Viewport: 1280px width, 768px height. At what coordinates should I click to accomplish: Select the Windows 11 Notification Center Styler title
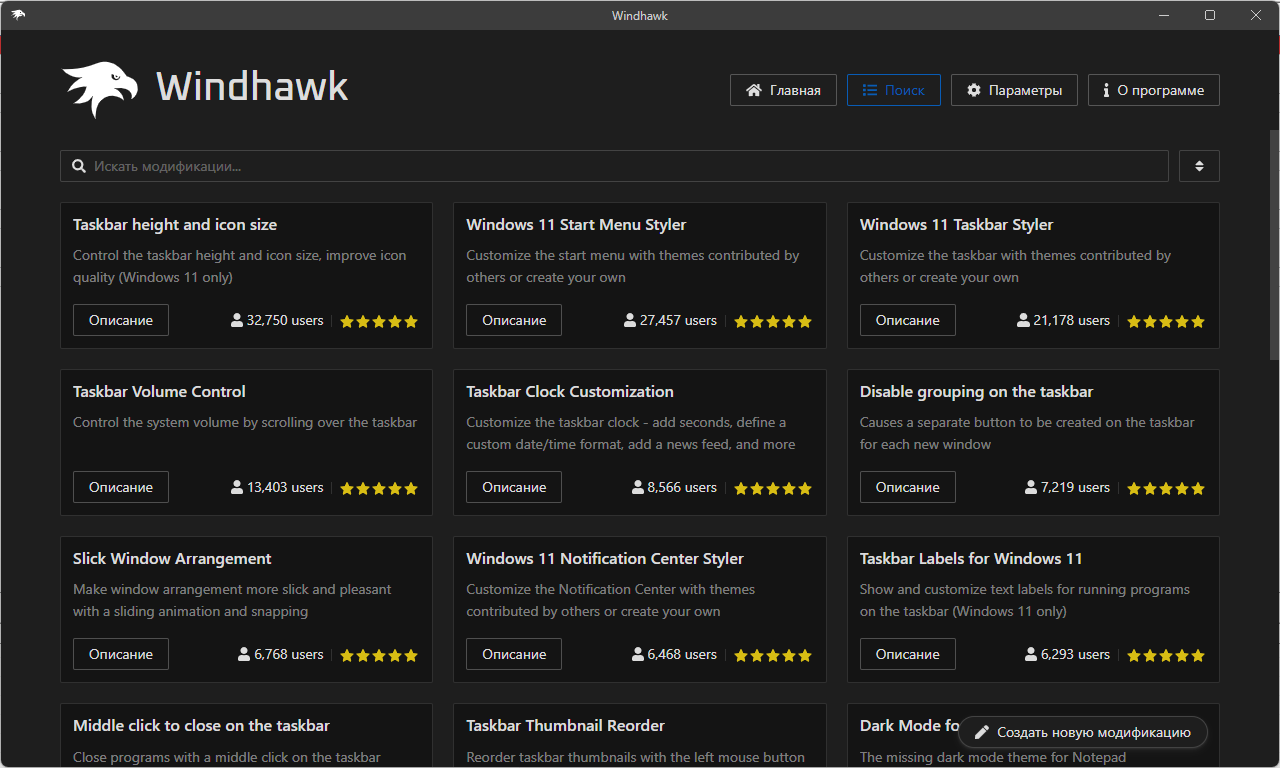tap(605, 559)
